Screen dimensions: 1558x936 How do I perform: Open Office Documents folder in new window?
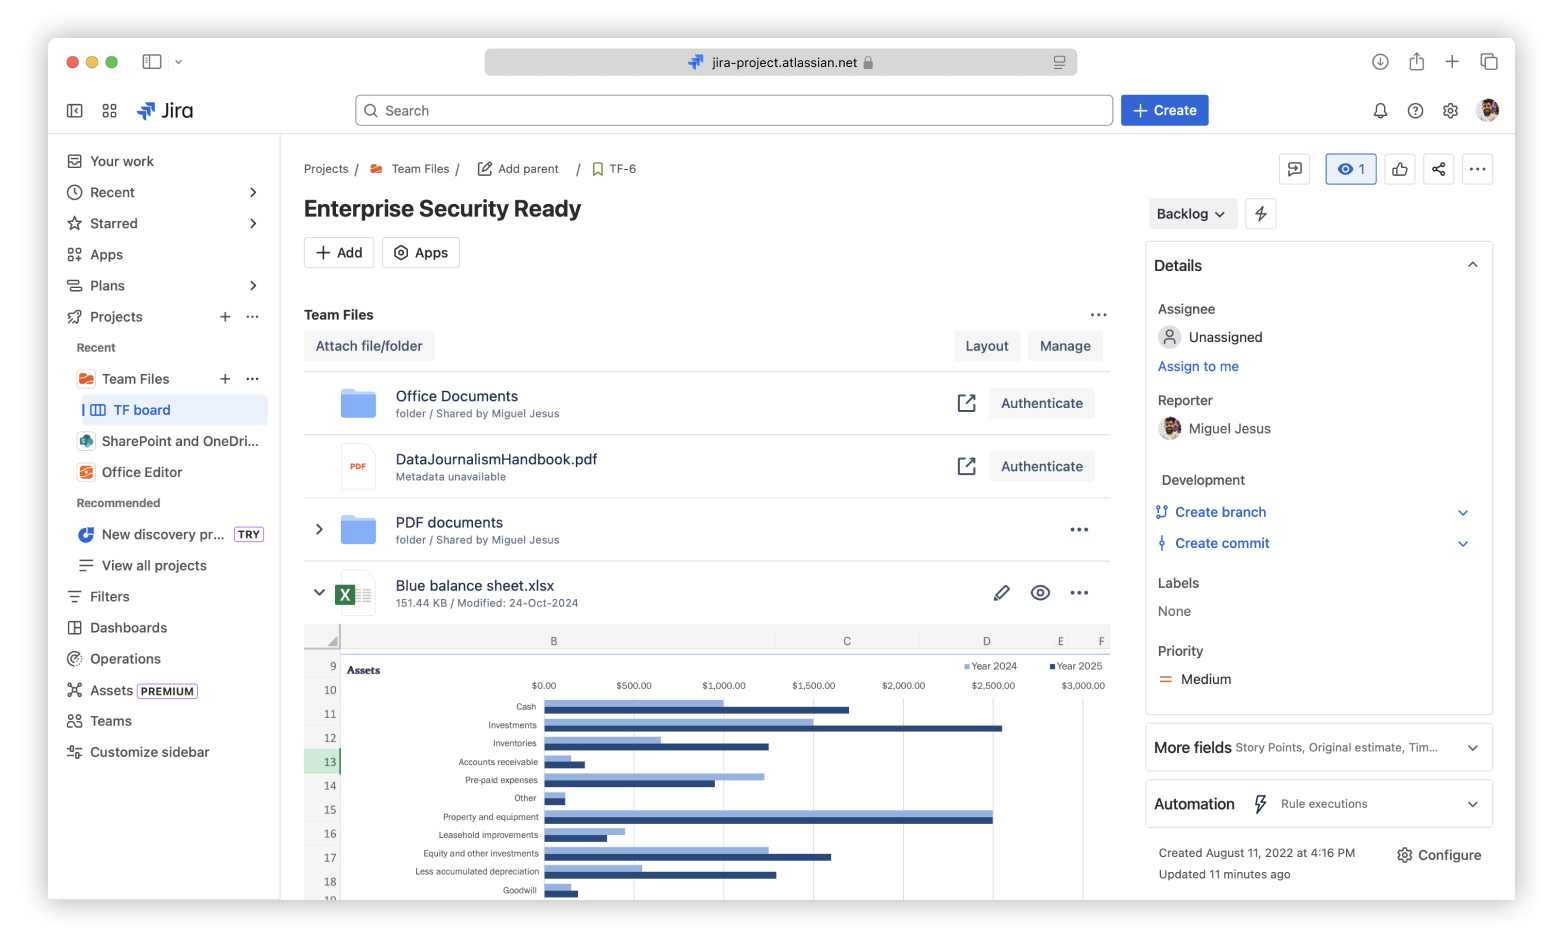[966, 403]
